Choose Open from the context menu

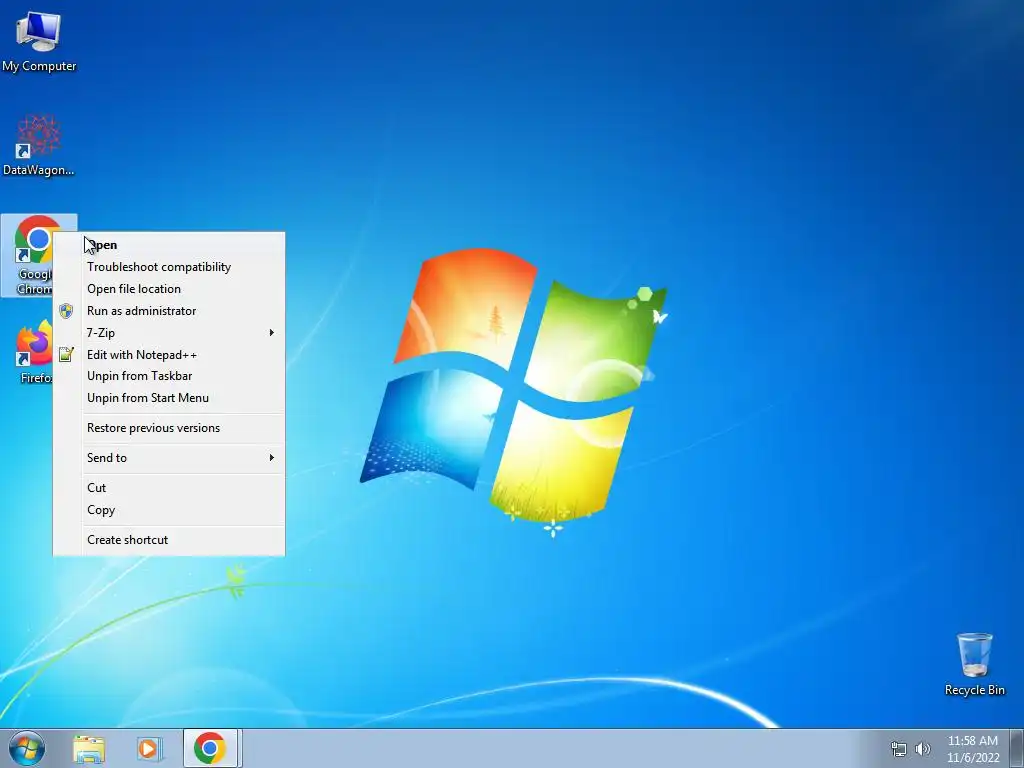[168, 245]
